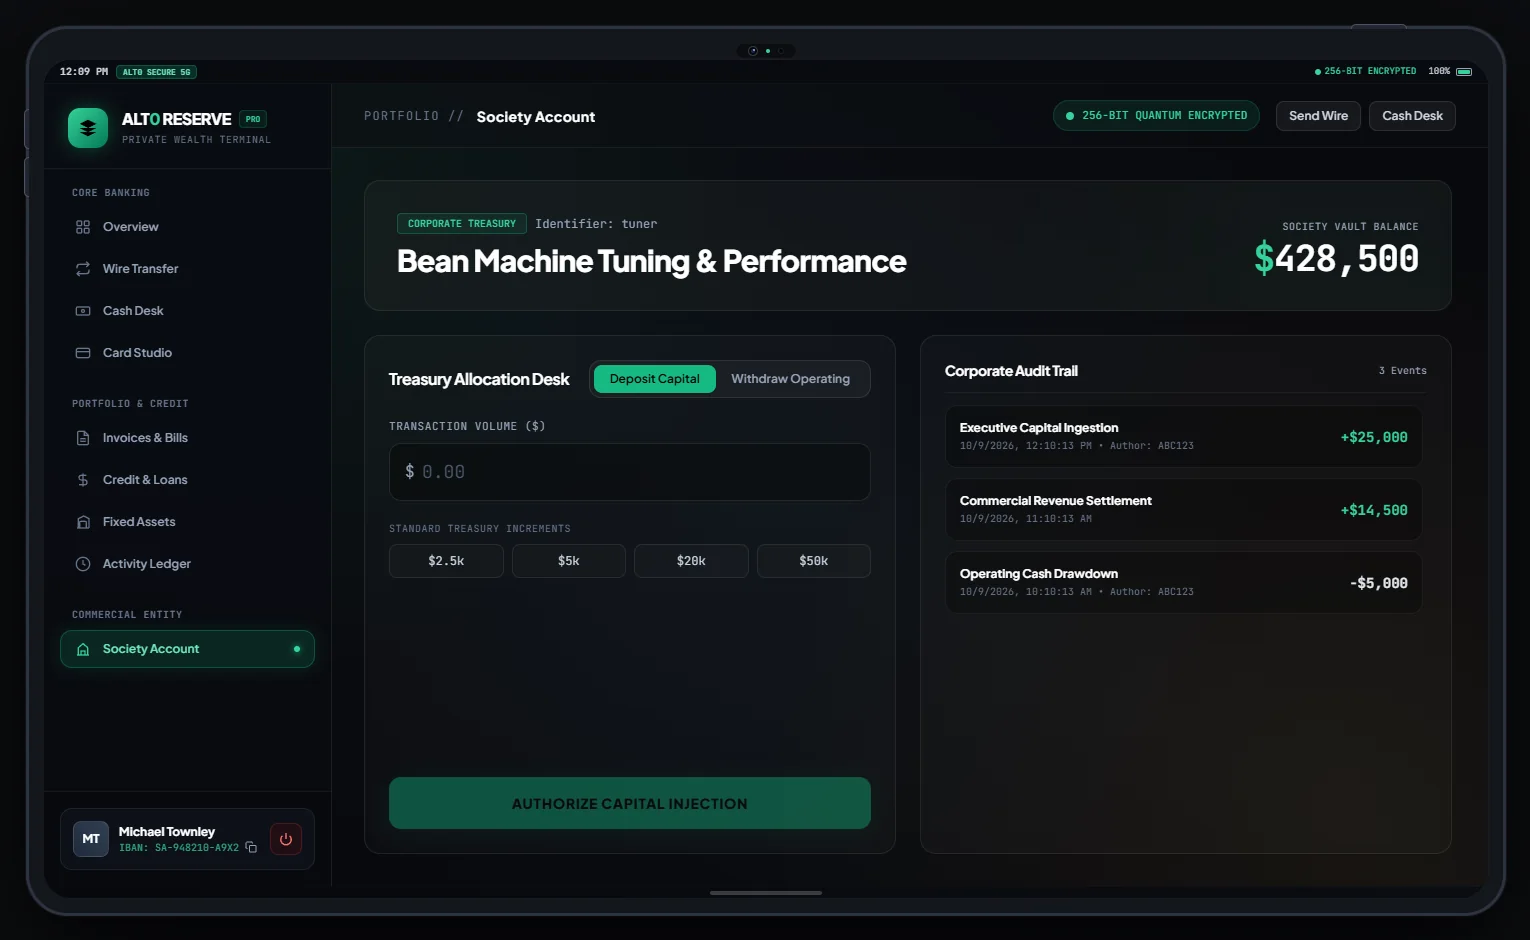Click the ALTO SECURE 5G status badge
This screenshot has height=940, width=1530.
tap(157, 72)
